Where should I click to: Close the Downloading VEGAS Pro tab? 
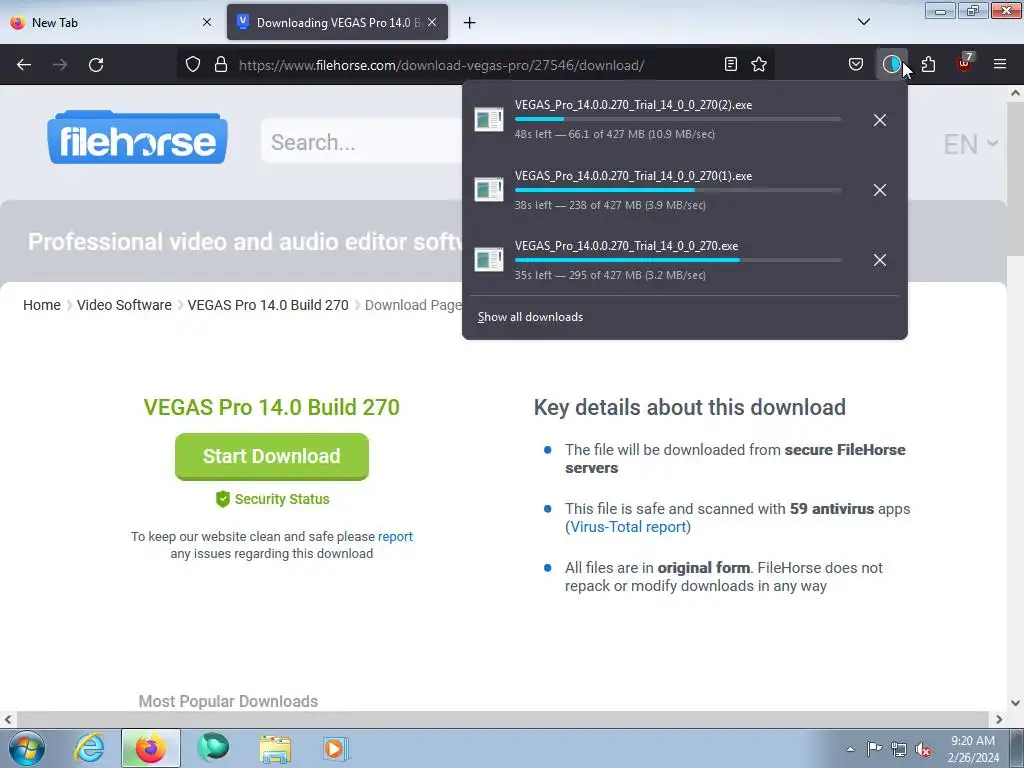point(432,22)
